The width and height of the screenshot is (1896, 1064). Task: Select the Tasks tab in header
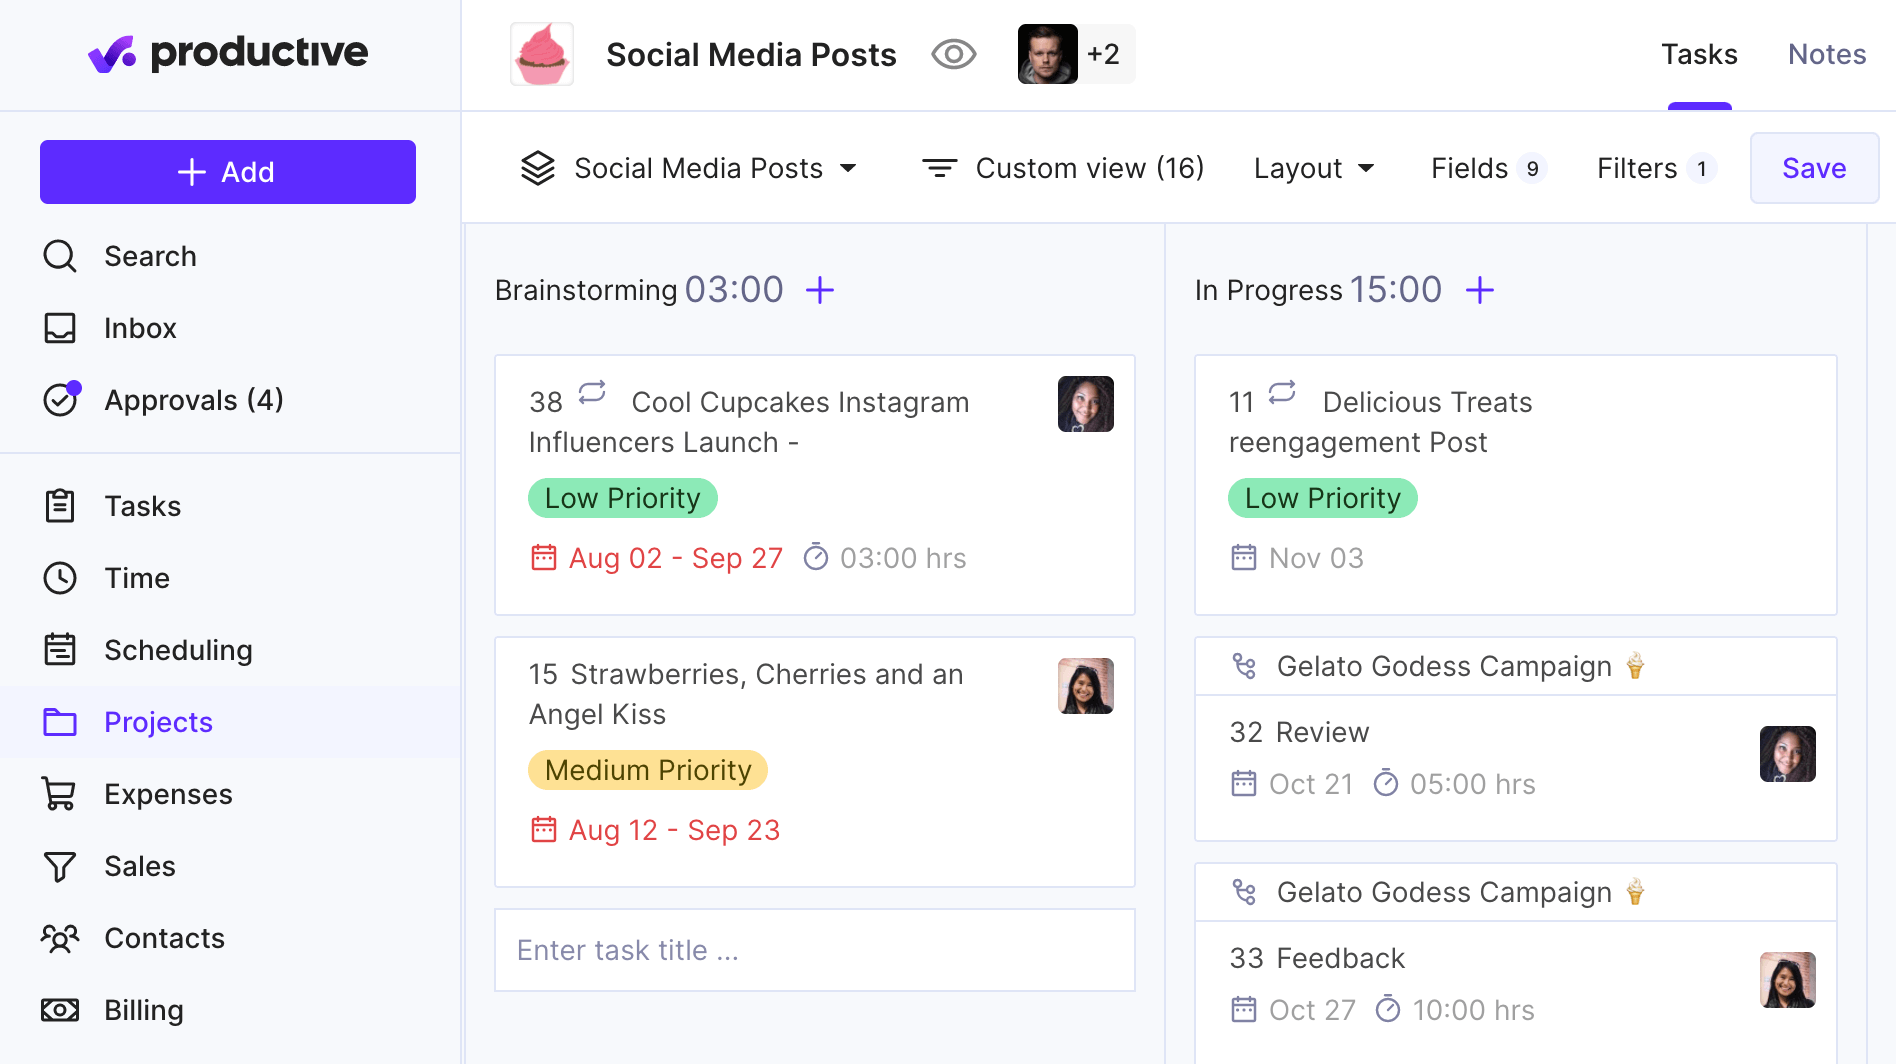(x=1699, y=54)
